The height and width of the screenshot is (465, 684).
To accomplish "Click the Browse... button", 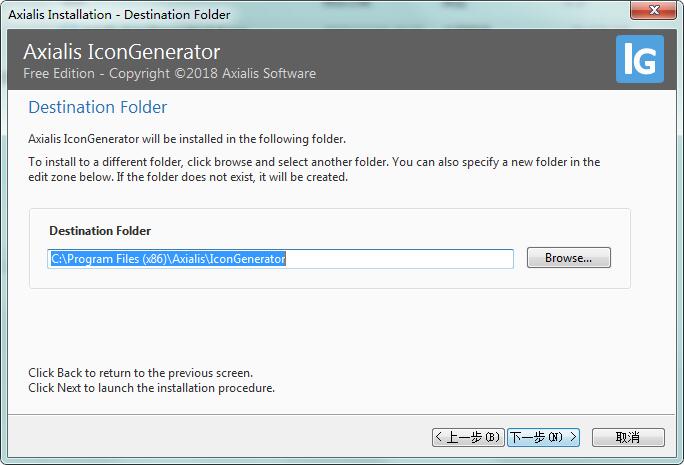I will click(568, 258).
